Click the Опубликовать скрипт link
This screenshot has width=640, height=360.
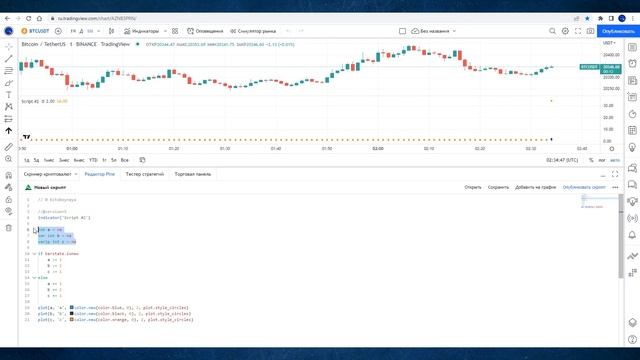584,187
